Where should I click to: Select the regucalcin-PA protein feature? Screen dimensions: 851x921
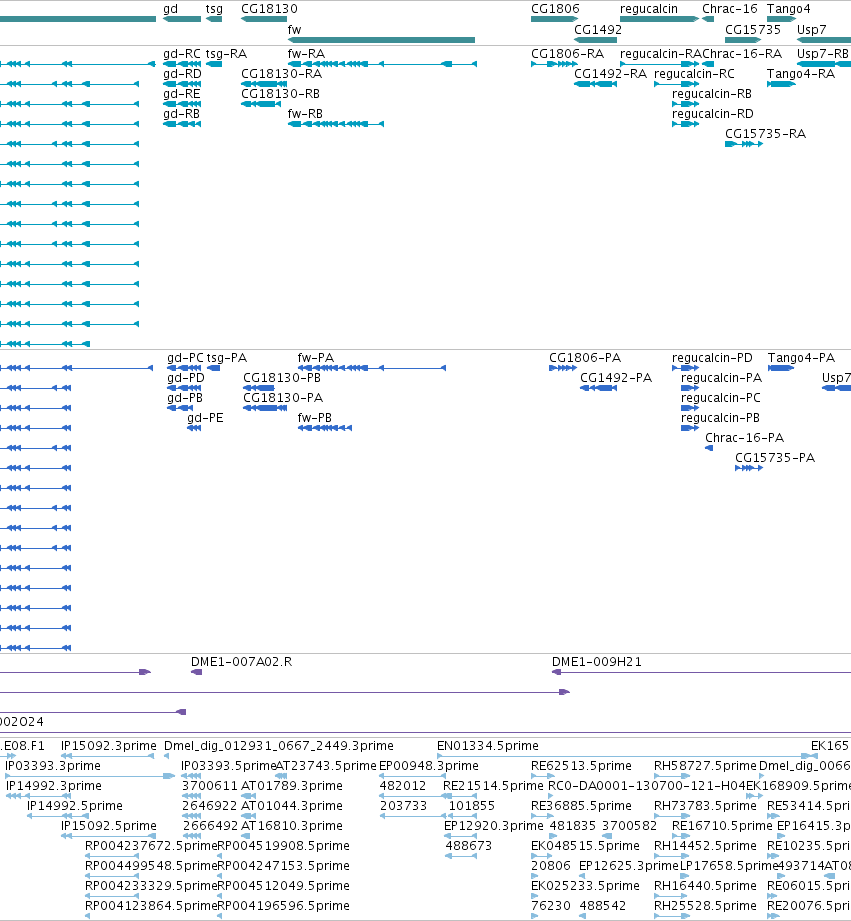690,388
